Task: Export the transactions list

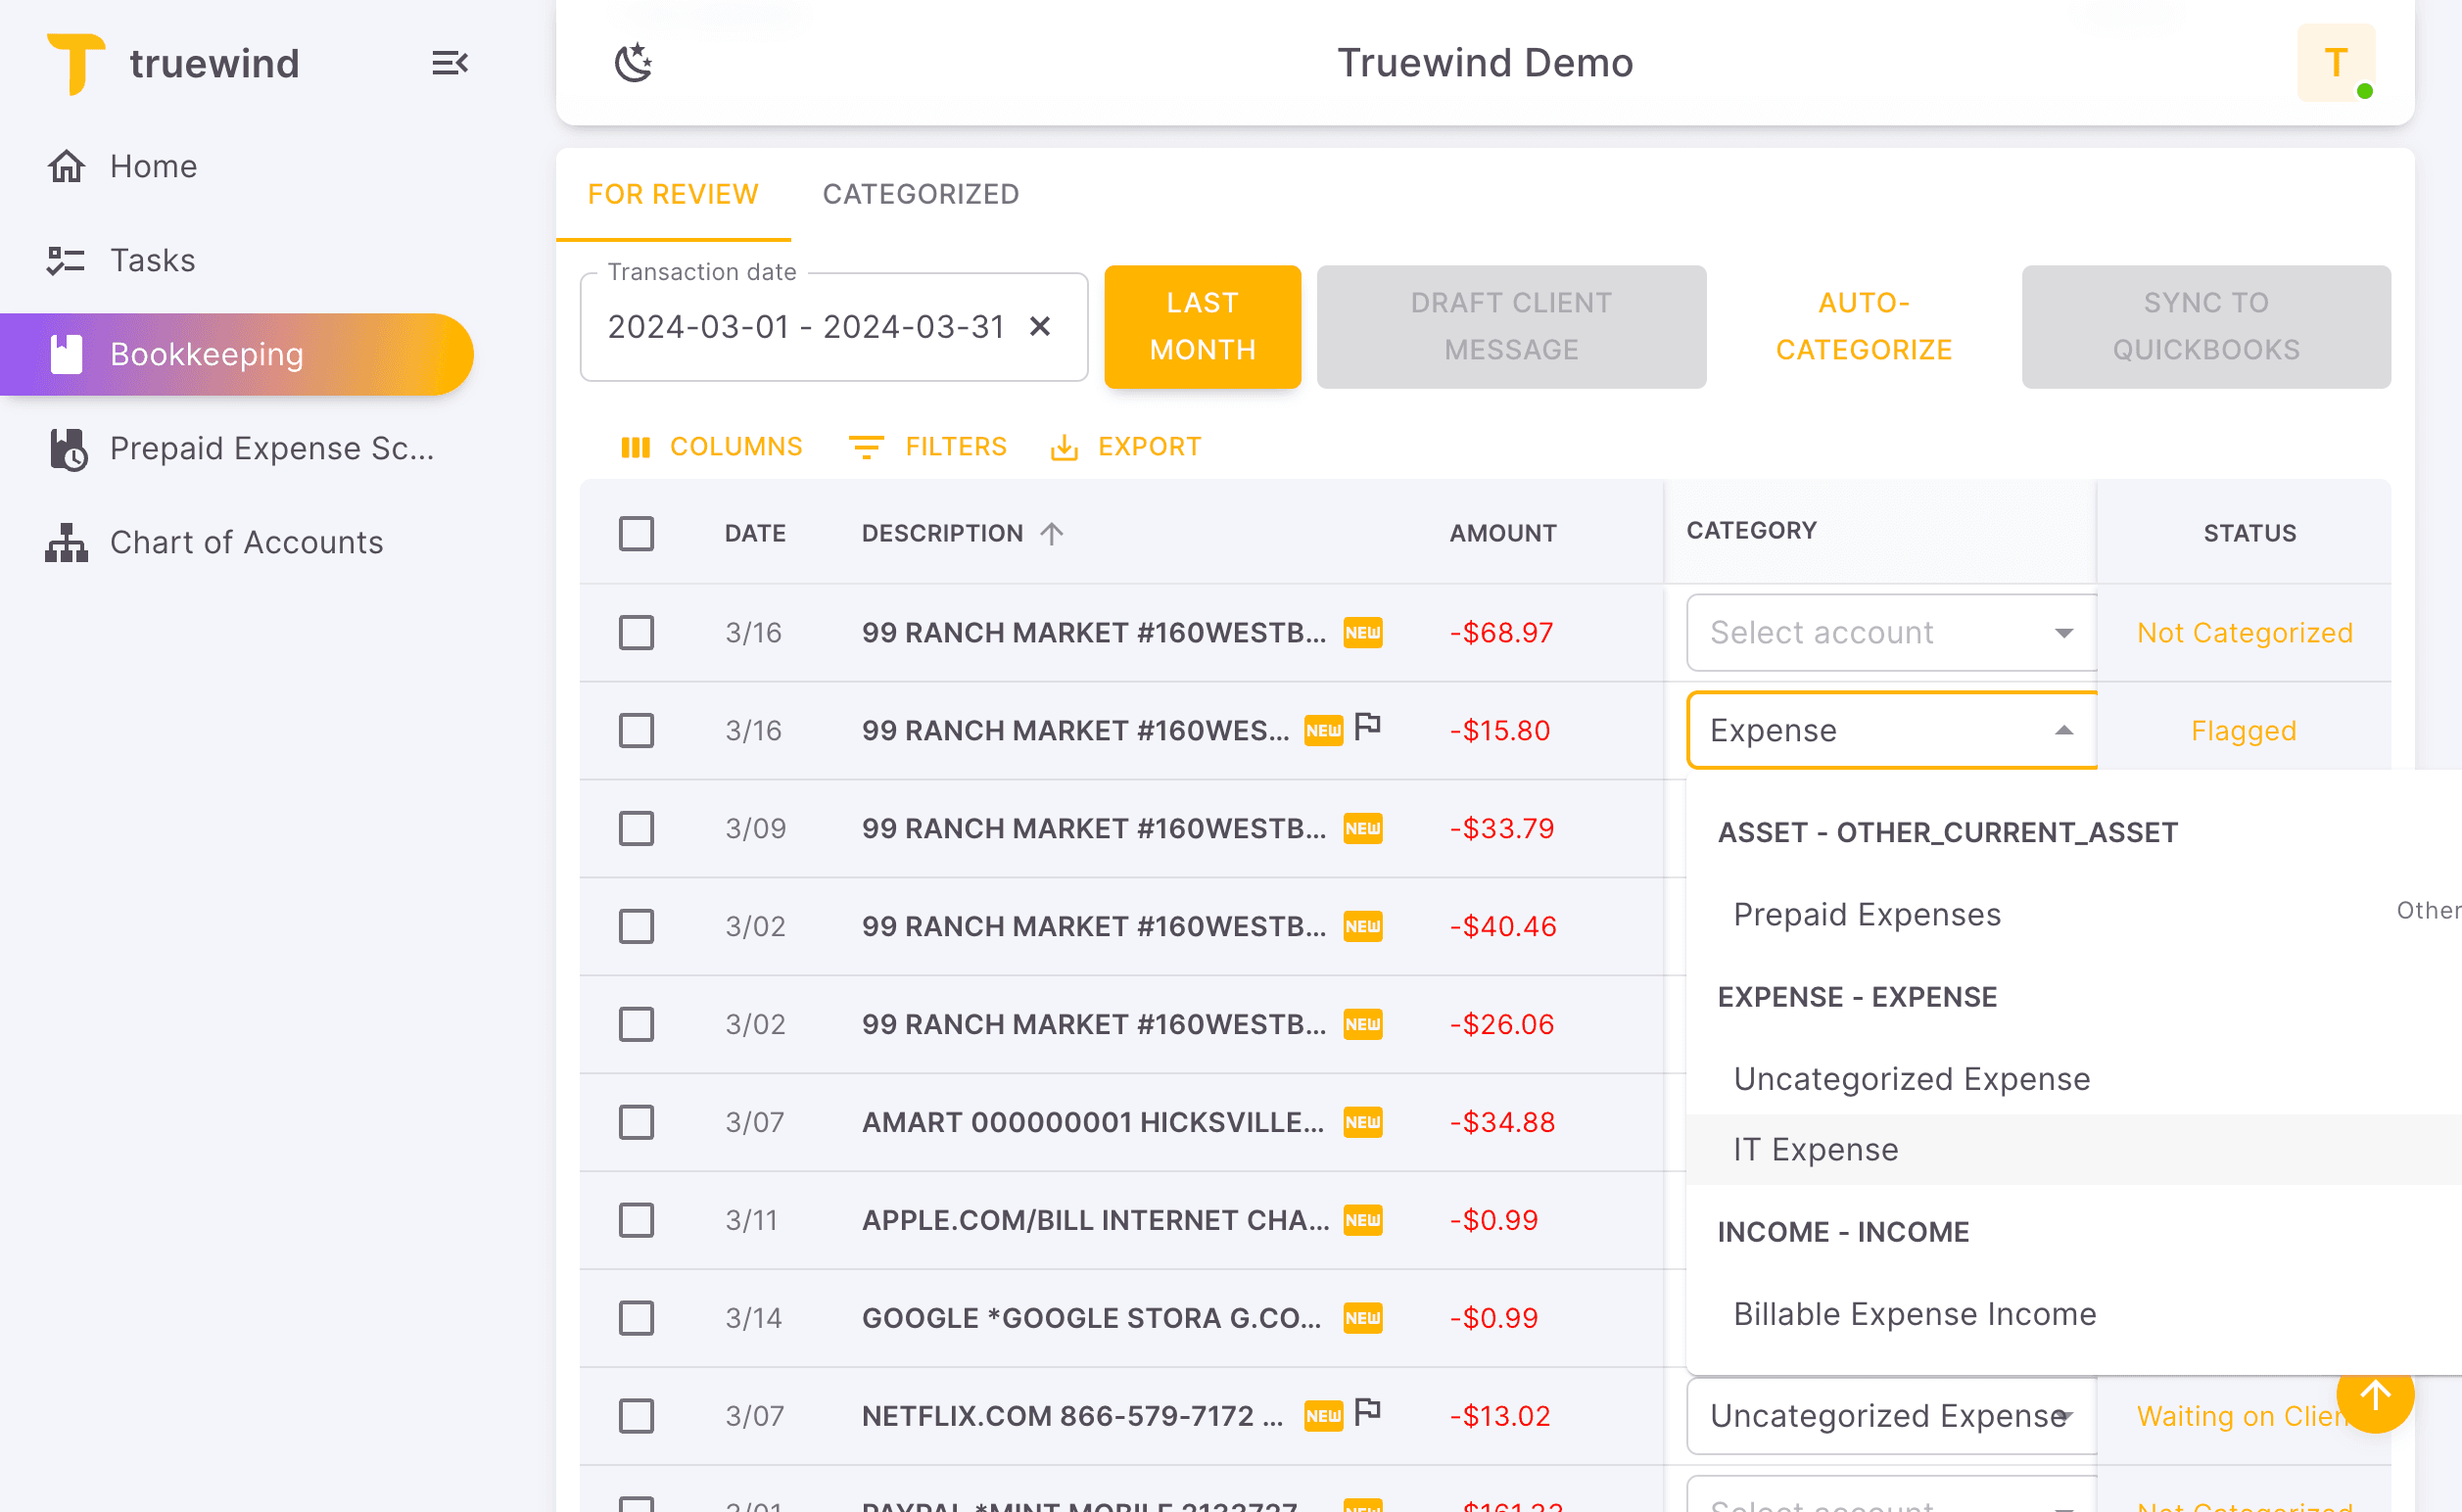Action: pyautogui.click(x=1125, y=447)
